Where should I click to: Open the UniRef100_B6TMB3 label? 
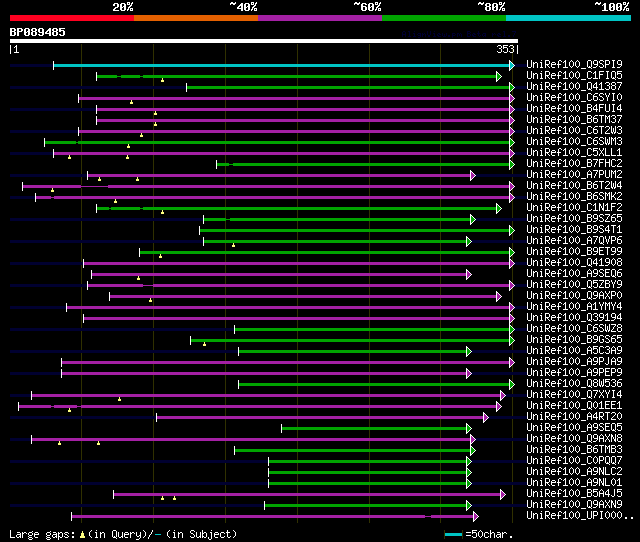pyautogui.click(x=574, y=450)
